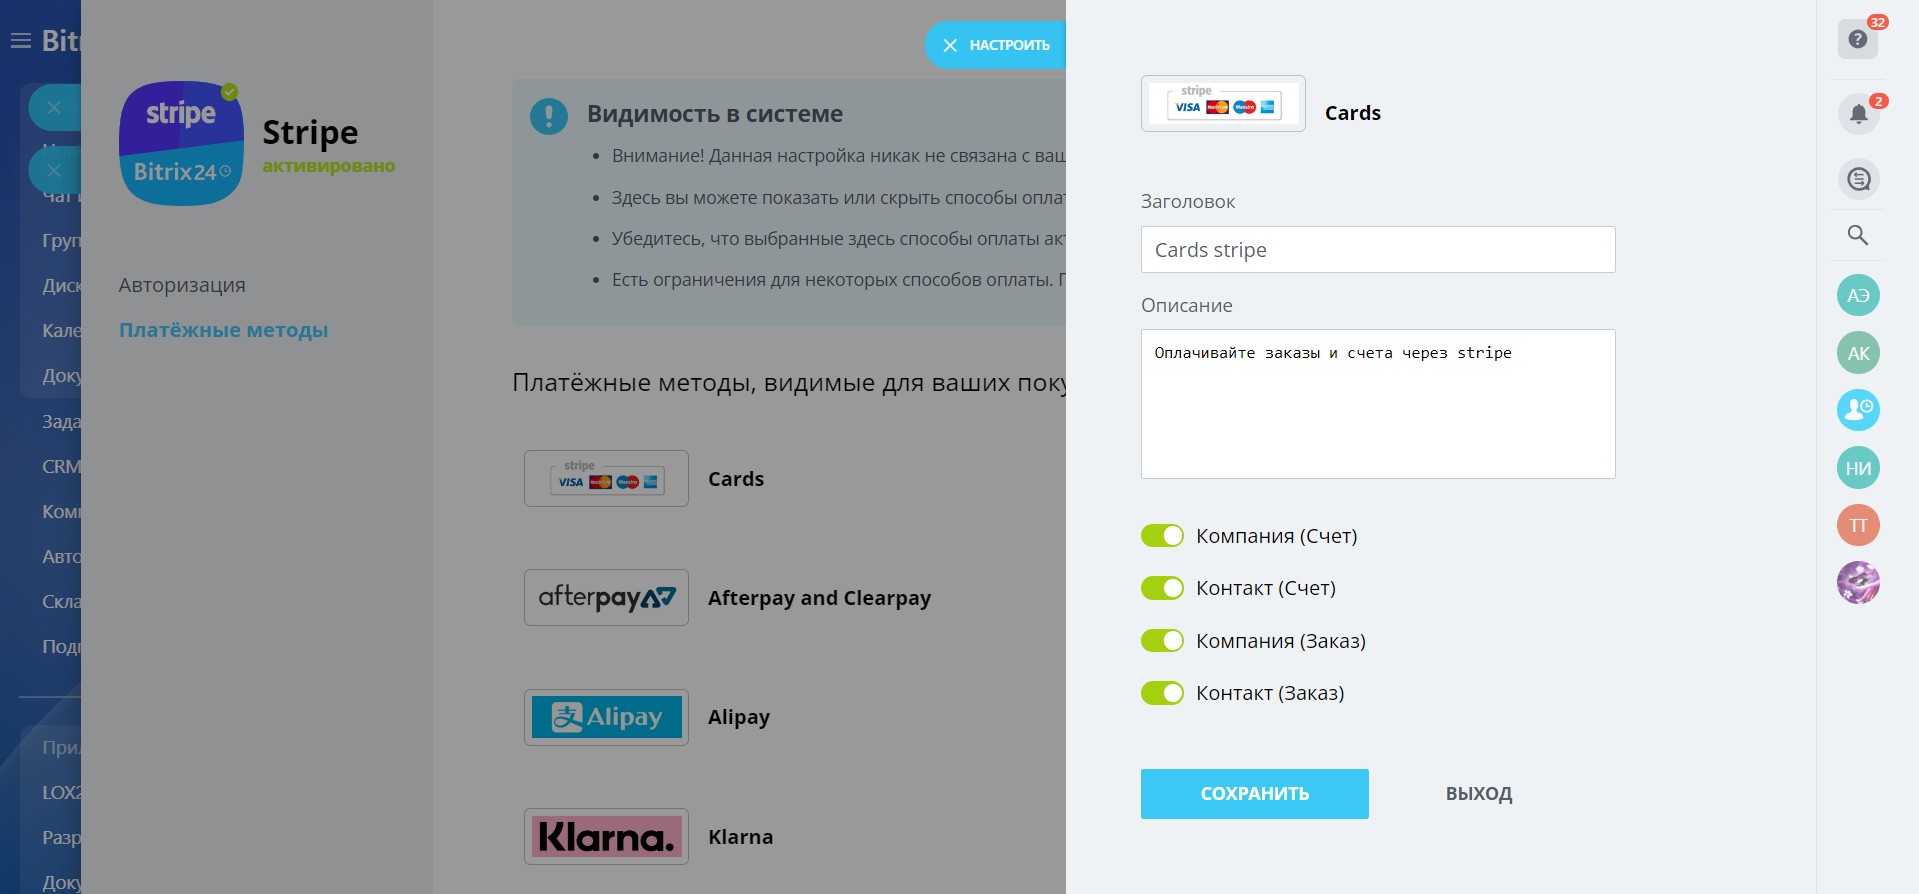The image size is (1919, 894).
Task: Click the Описание text area
Action: (x=1377, y=404)
